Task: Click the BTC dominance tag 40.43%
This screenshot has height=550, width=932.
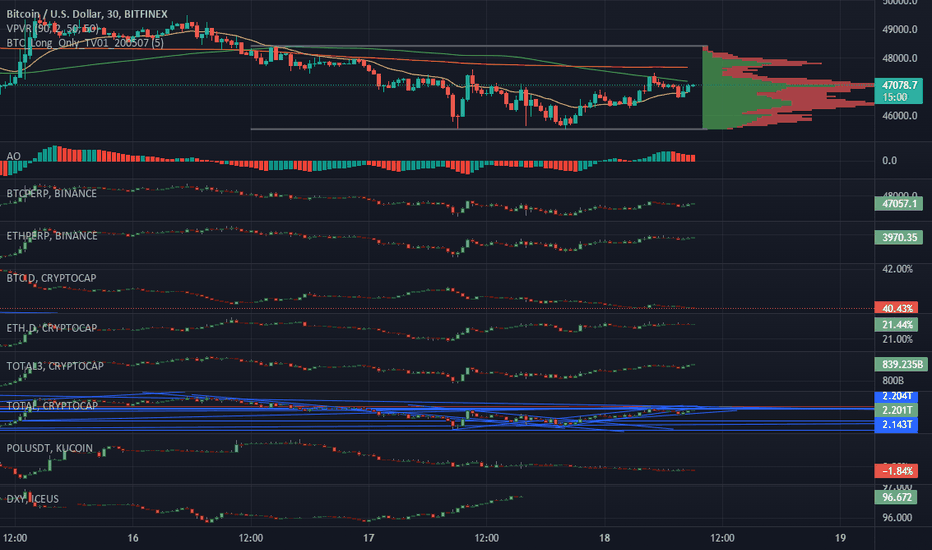Action: pos(896,308)
